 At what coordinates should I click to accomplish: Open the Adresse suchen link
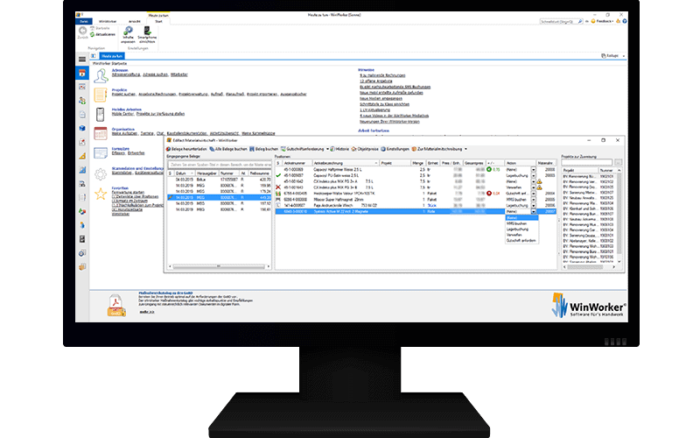pyautogui.click(x=155, y=75)
